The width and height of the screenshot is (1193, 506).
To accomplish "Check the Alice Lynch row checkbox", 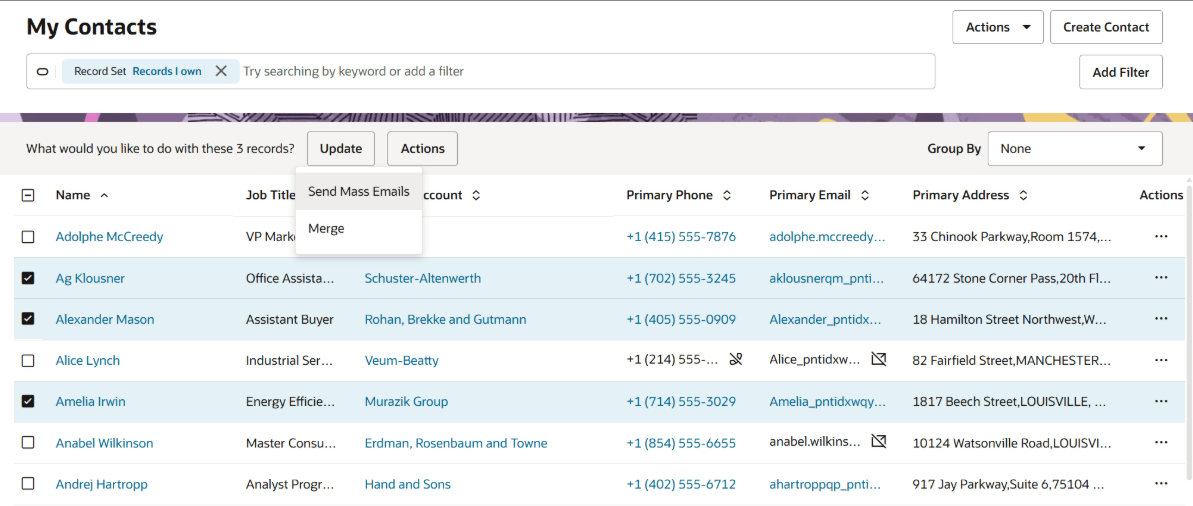I will click(x=28, y=360).
